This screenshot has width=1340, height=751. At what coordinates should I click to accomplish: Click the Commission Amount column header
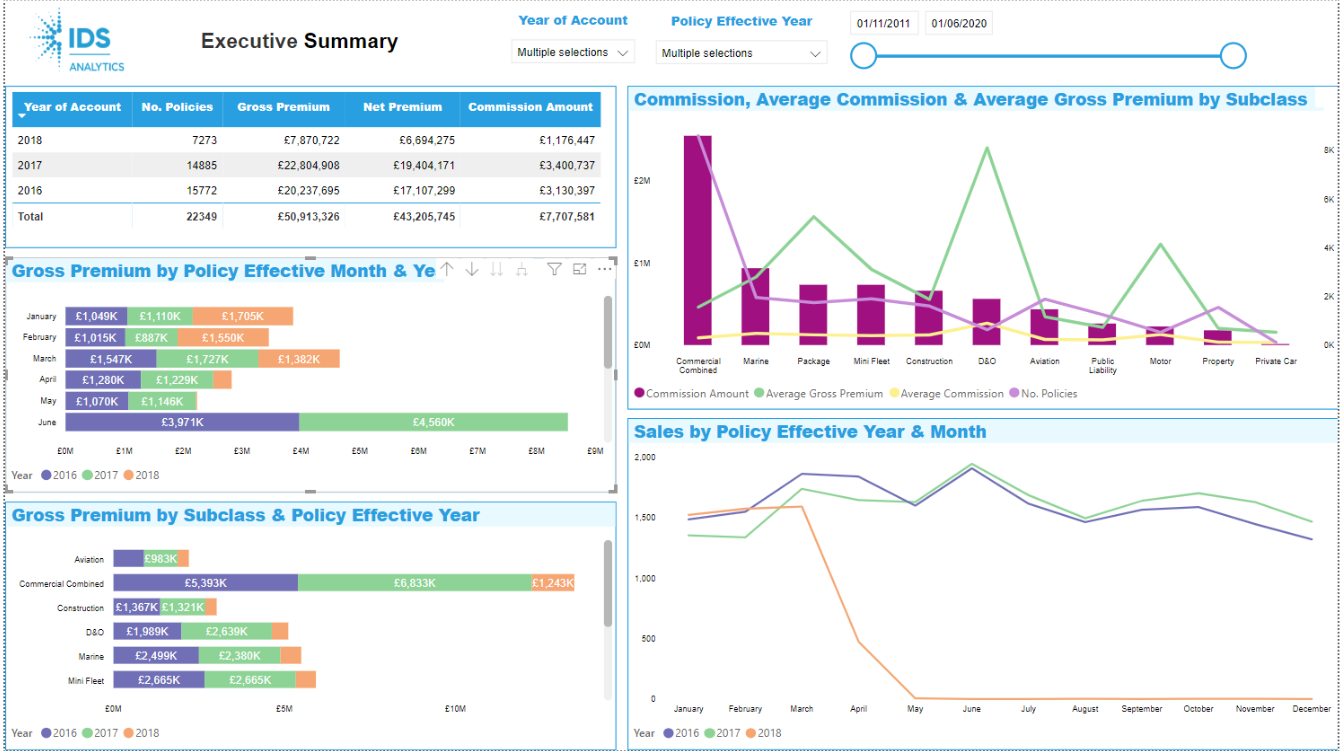tap(530, 108)
